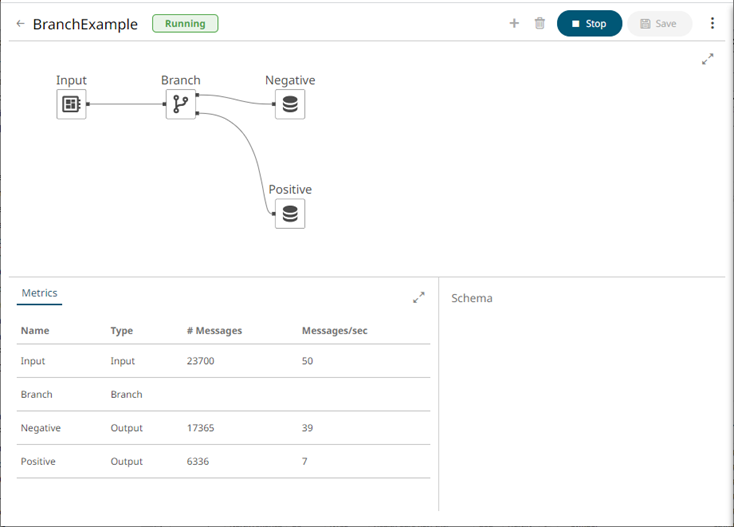This screenshot has height=527, width=734.
Task: Stop the running application
Action: (x=589, y=24)
